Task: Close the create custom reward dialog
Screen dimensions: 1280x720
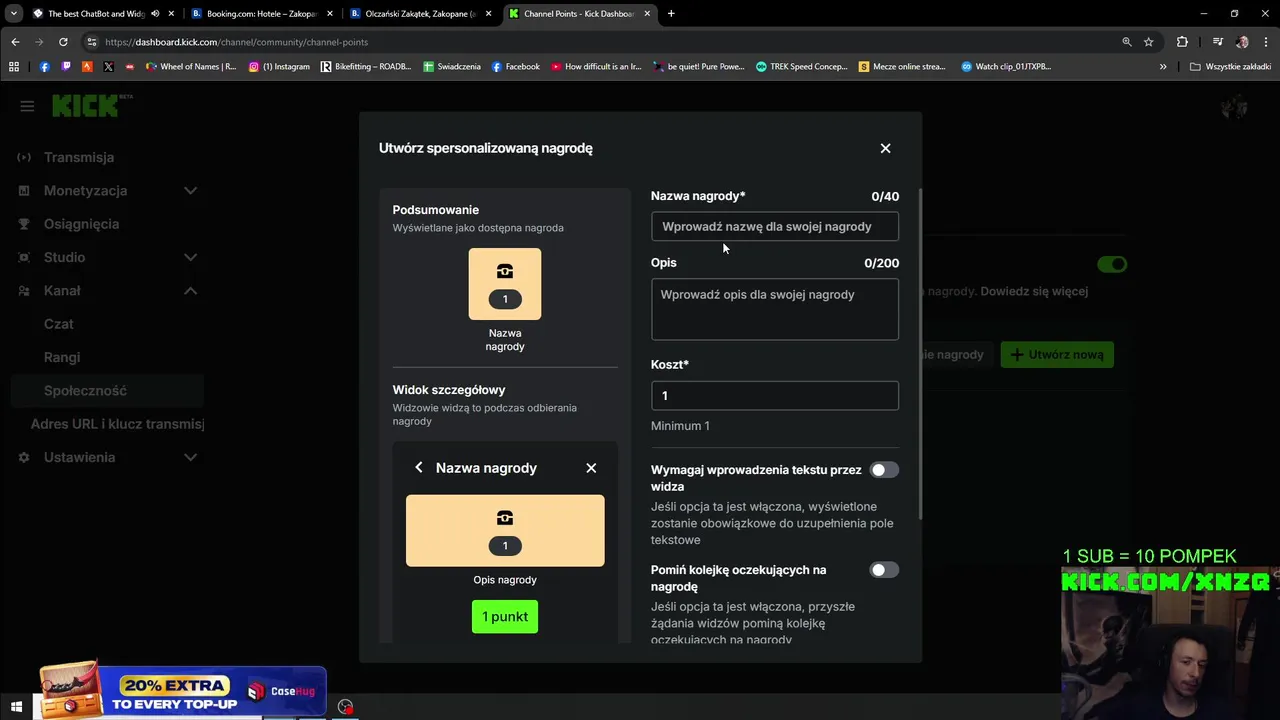Action: click(885, 148)
